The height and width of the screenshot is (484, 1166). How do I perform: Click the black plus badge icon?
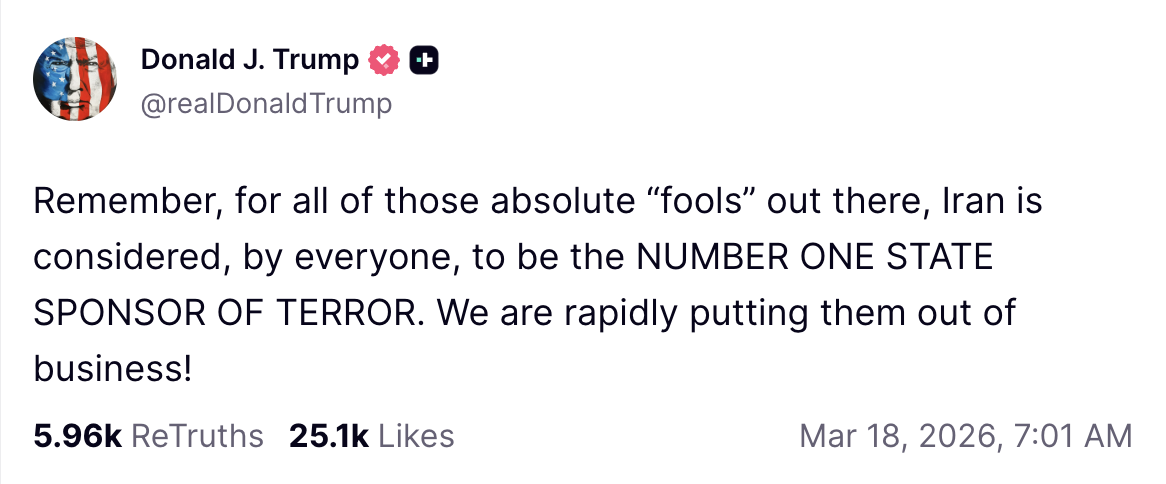point(424,61)
